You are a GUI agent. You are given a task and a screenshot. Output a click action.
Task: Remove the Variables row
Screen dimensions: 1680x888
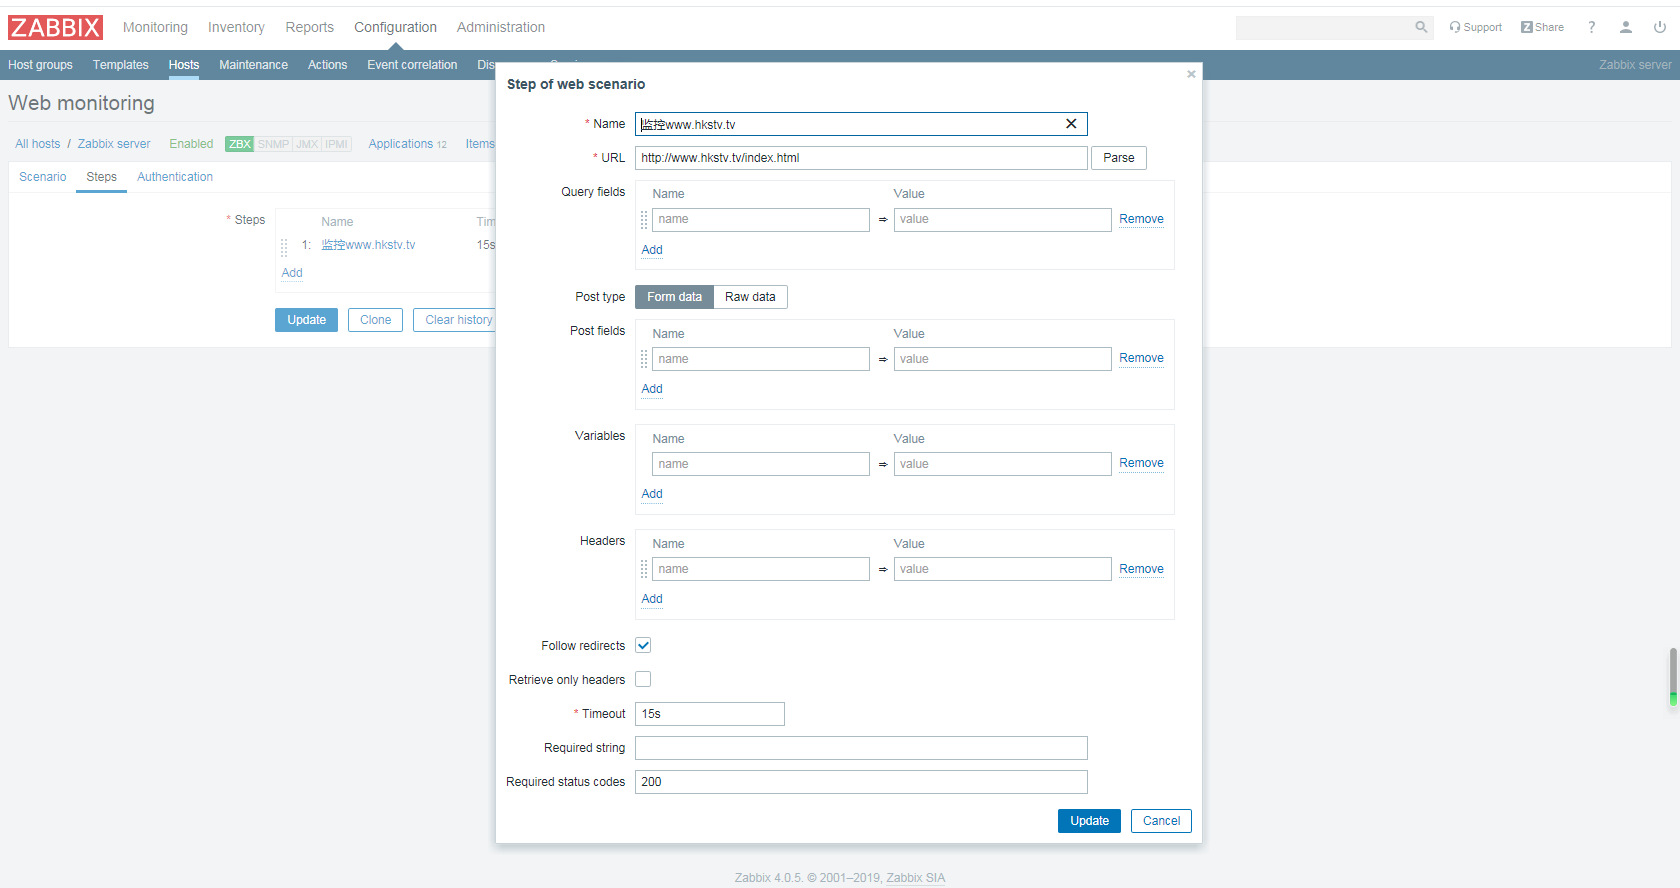point(1141,463)
